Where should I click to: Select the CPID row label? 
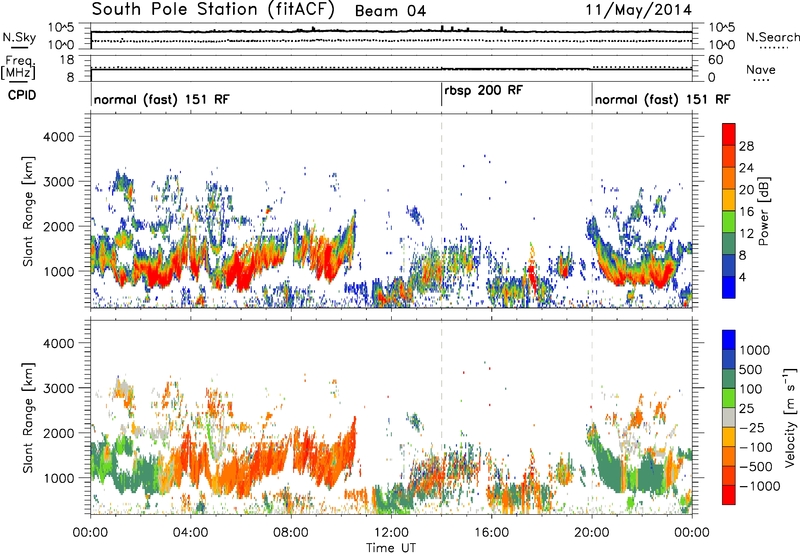(22, 95)
